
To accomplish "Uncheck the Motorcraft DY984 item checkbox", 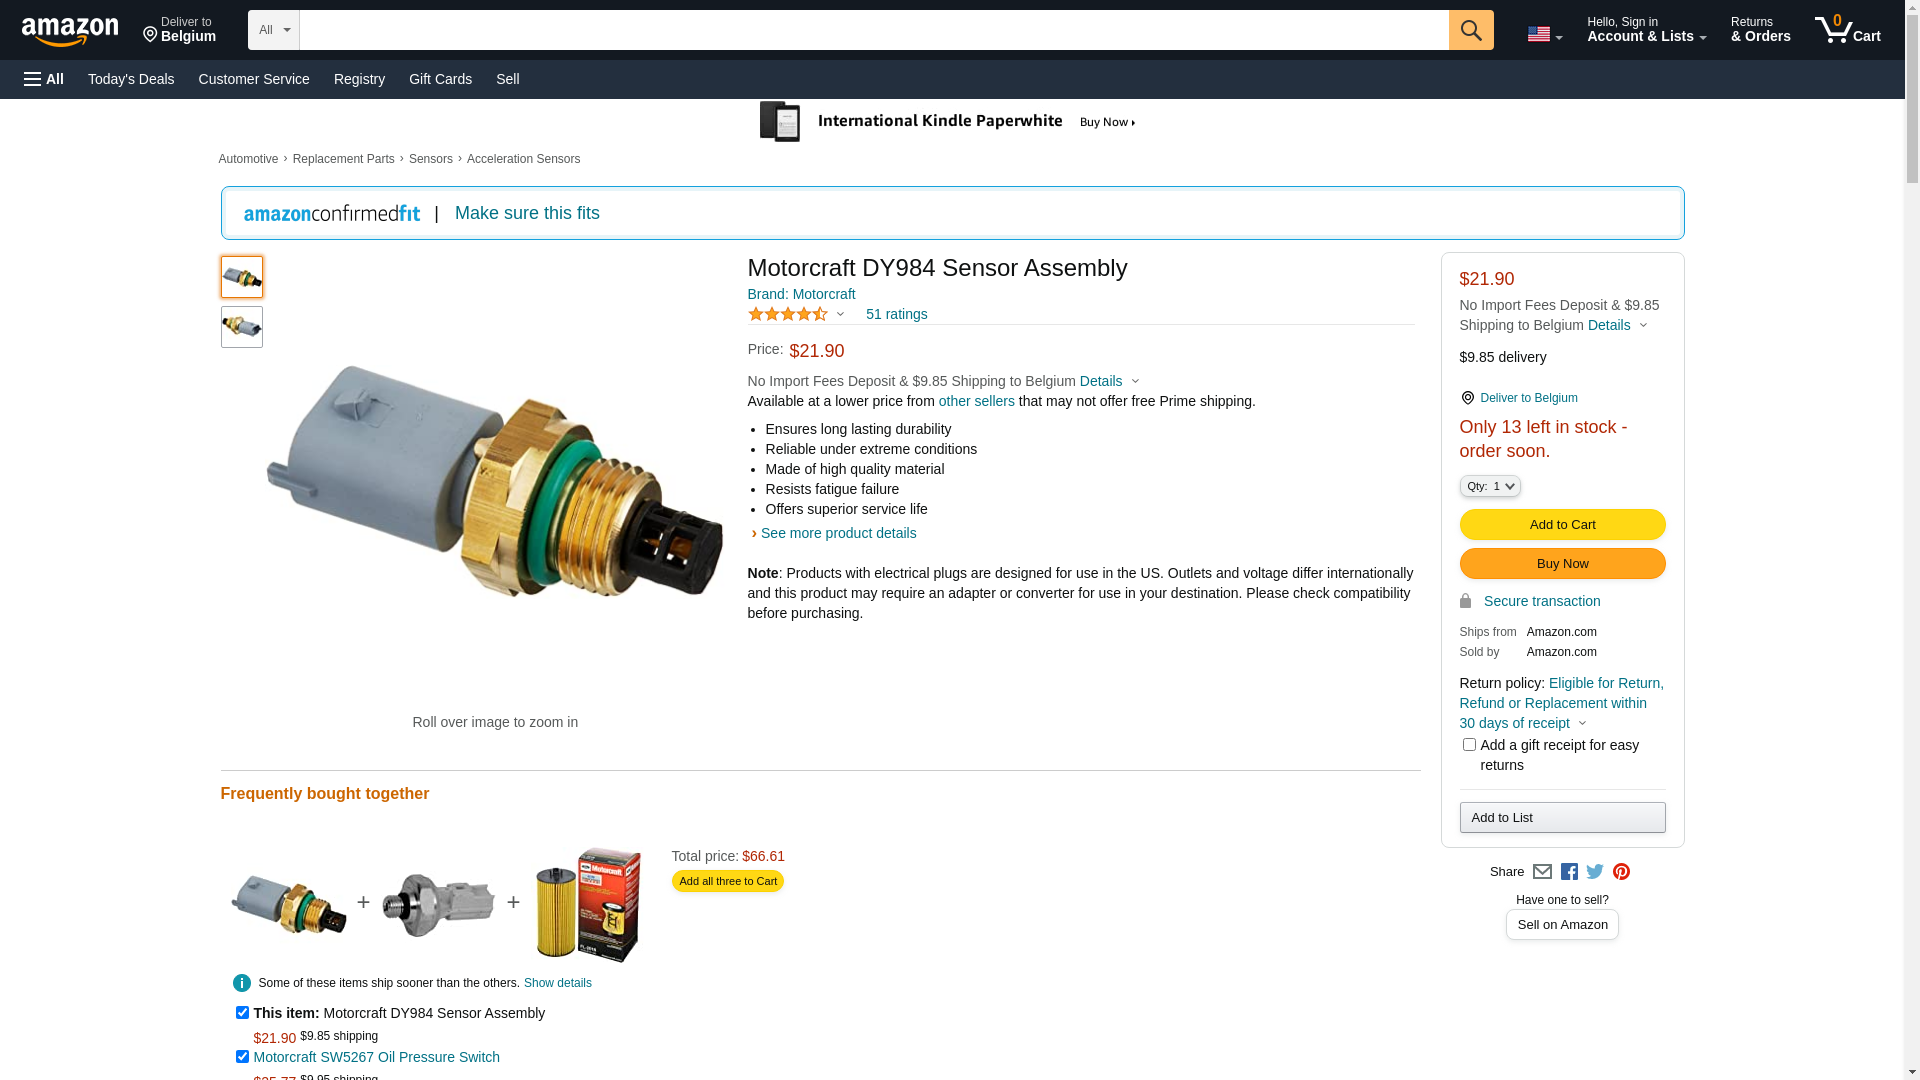I will pos(242,1013).
